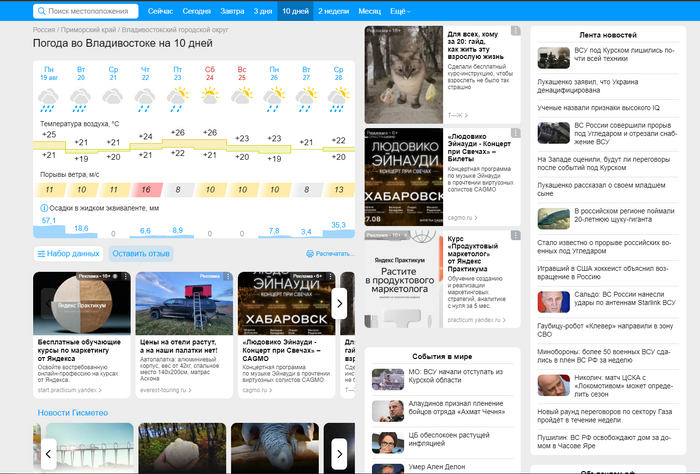The width and height of the screenshot is (700, 474).
Task: Go to previous Гисметео news slide
Action: click(48, 454)
